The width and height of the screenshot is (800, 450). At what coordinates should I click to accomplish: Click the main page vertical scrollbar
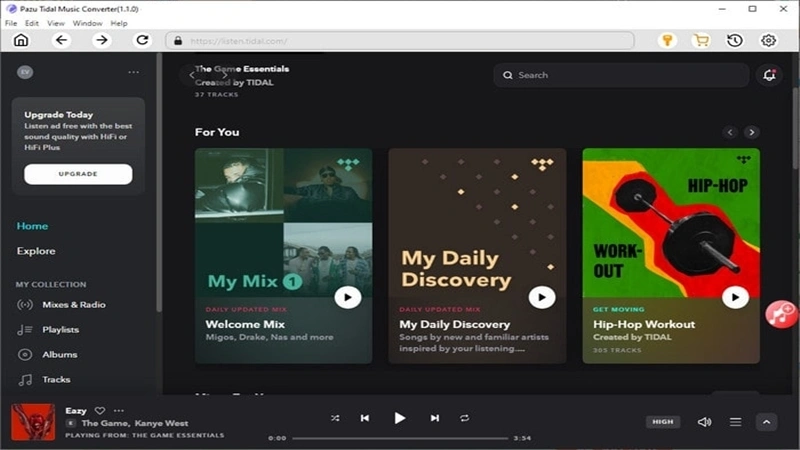(x=795, y=128)
